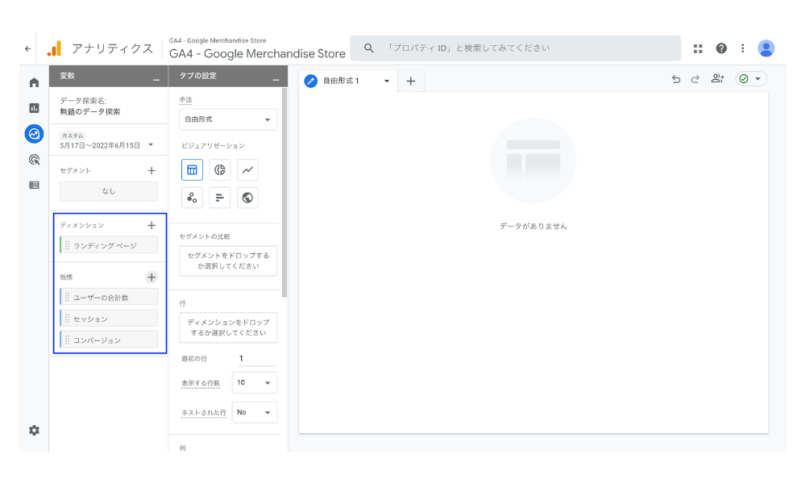Click the ランディング ページ dimension
The width and height of the screenshot is (806, 484).
tap(109, 245)
